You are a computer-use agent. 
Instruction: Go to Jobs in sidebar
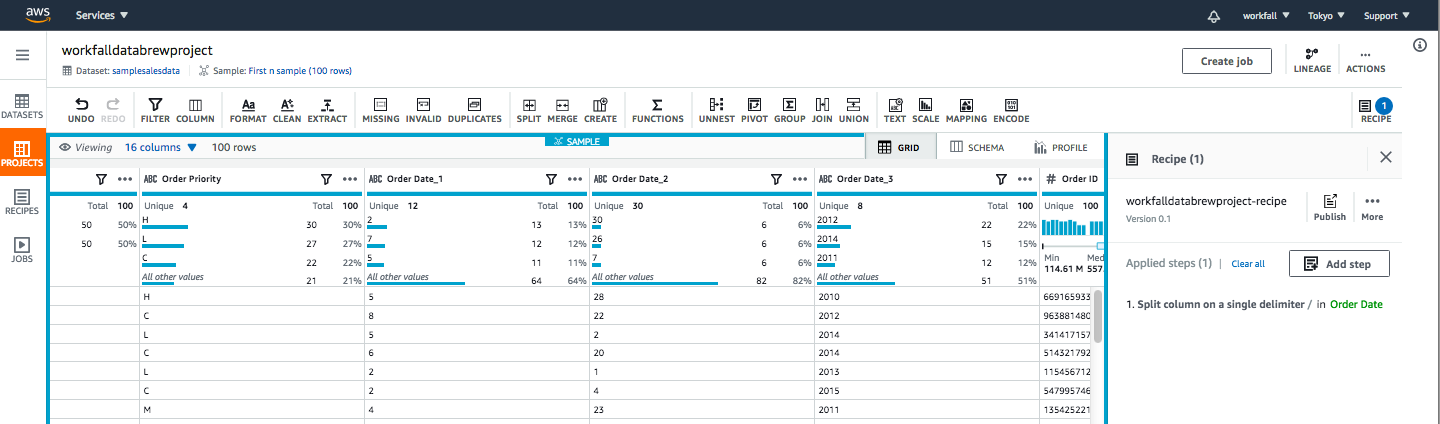pyautogui.click(x=22, y=249)
